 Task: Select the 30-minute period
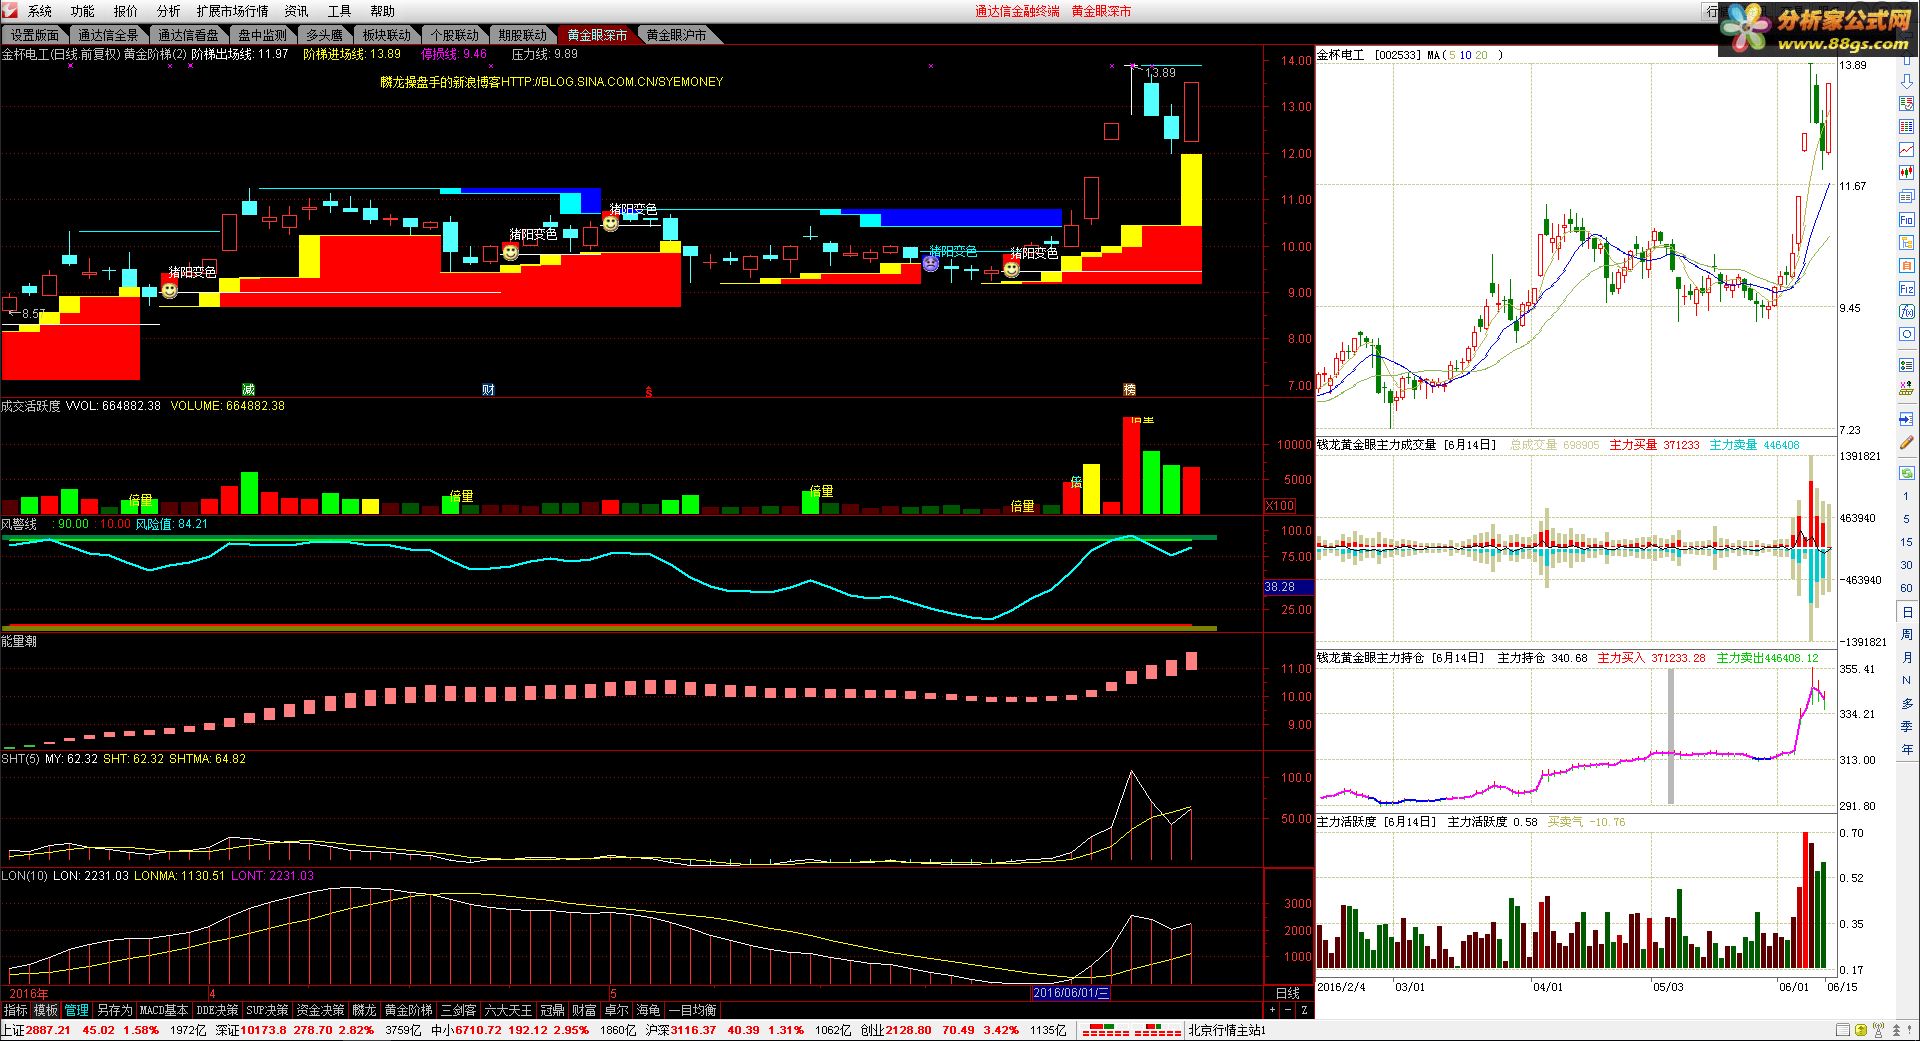pyautogui.click(x=1906, y=565)
